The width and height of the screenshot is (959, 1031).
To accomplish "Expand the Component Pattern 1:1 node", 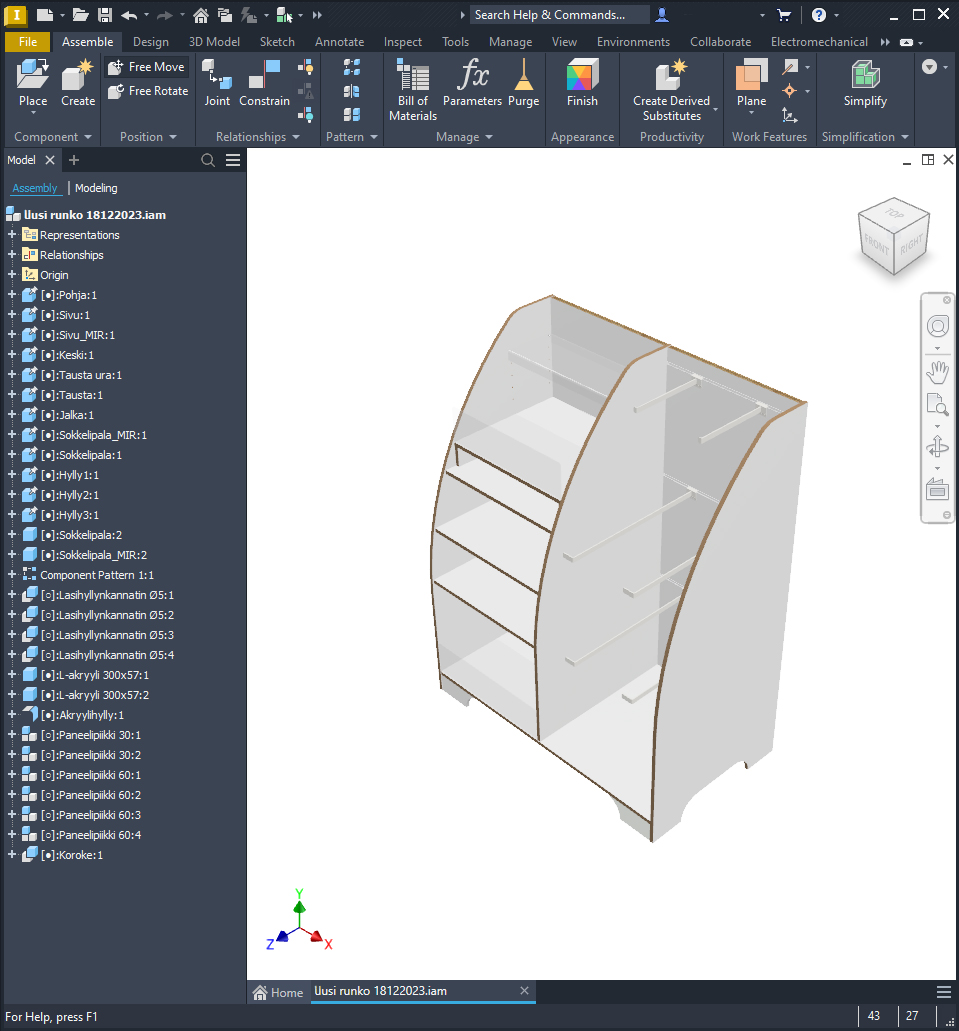I will [12, 575].
